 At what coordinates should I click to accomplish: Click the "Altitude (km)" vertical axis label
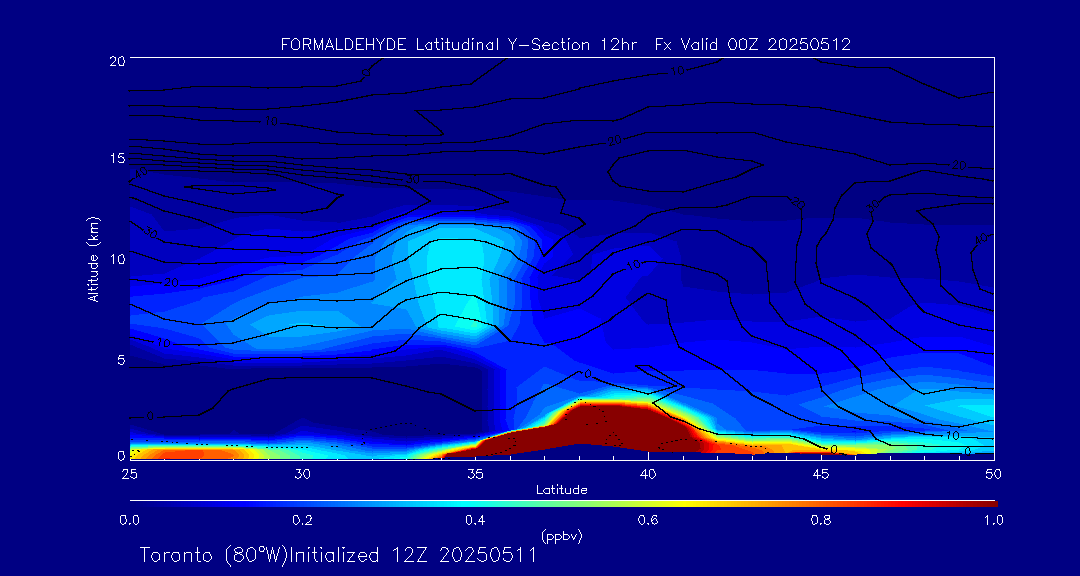point(92,260)
